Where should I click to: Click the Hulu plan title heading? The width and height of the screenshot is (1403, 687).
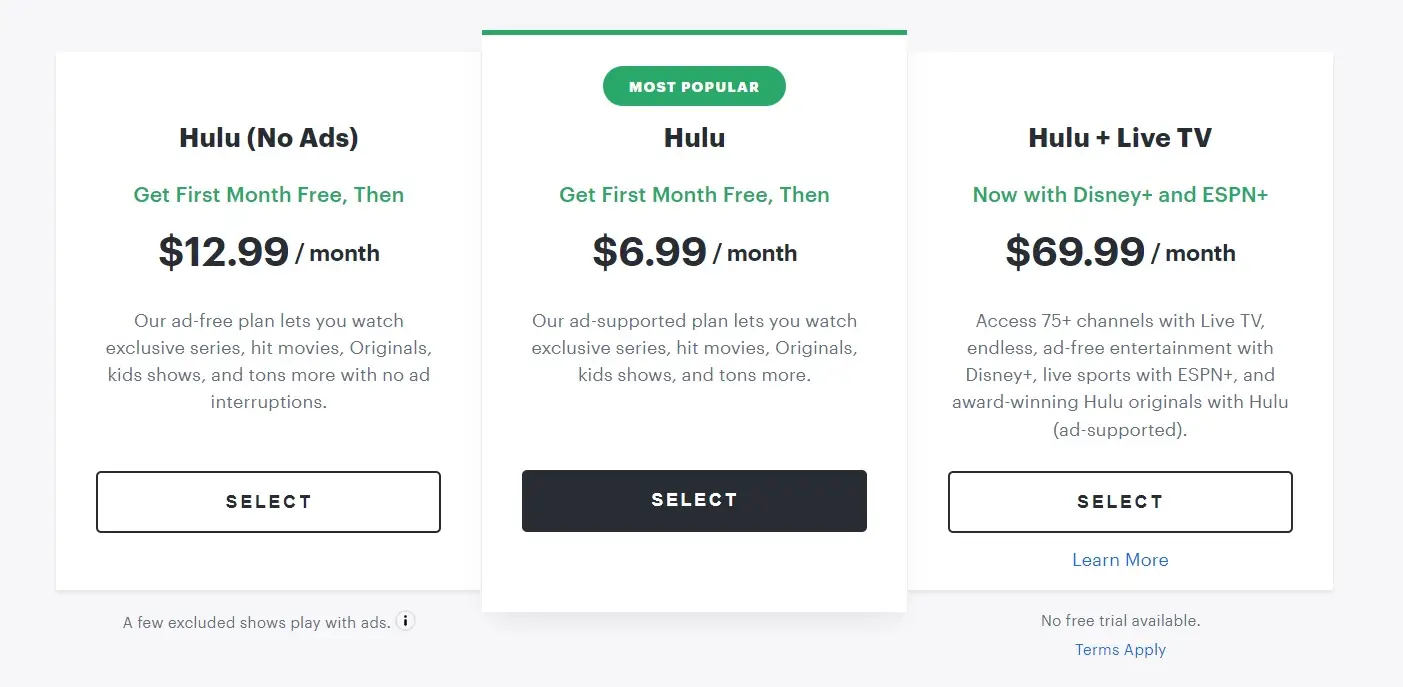pyautogui.click(x=694, y=138)
